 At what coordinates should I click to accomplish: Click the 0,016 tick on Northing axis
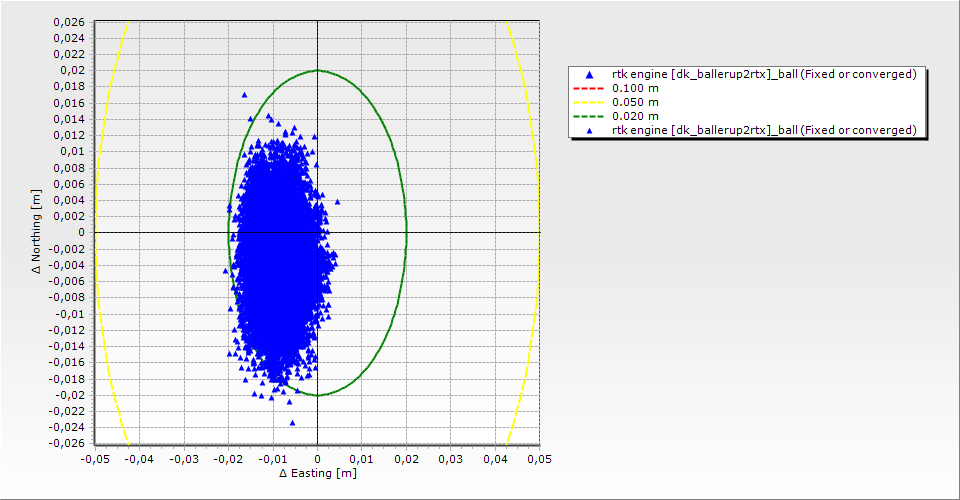(x=69, y=103)
